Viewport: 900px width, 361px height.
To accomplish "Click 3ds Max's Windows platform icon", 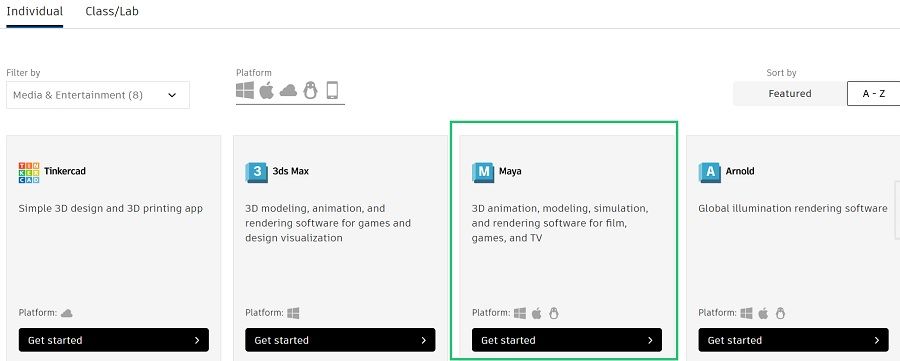I will click(x=293, y=313).
